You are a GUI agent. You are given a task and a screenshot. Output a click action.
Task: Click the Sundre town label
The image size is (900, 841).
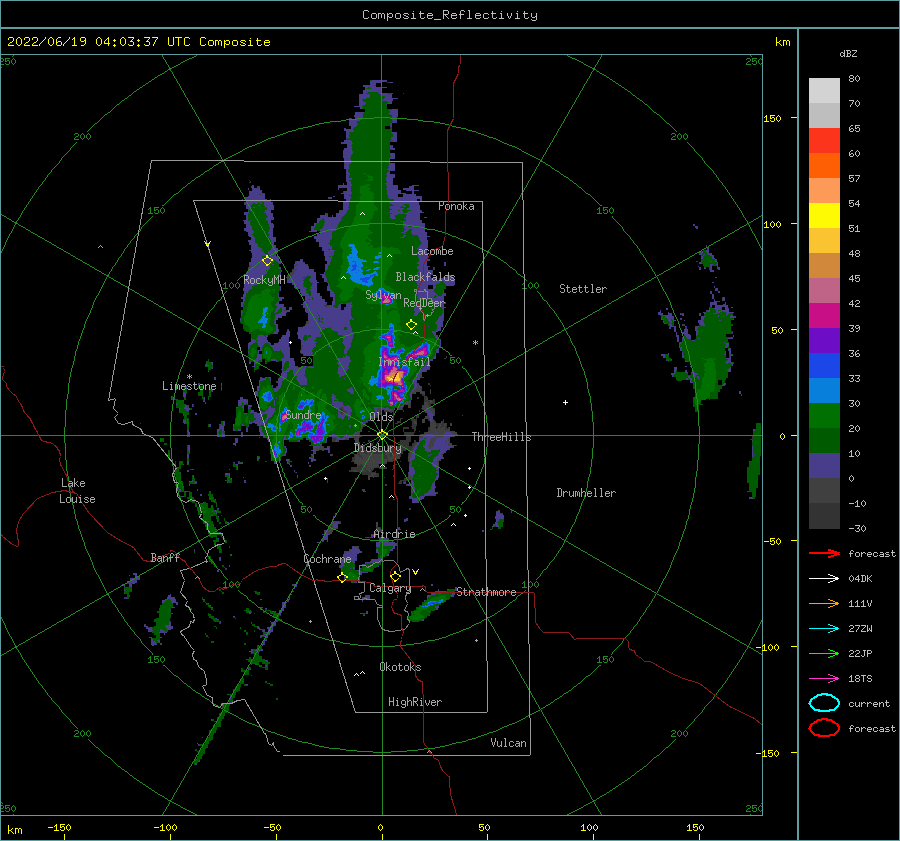[304, 415]
